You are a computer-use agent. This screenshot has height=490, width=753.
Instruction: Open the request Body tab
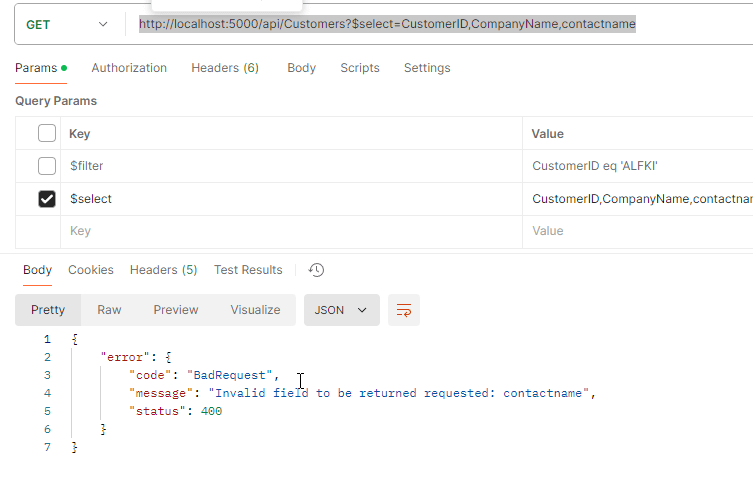pos(301,68)
